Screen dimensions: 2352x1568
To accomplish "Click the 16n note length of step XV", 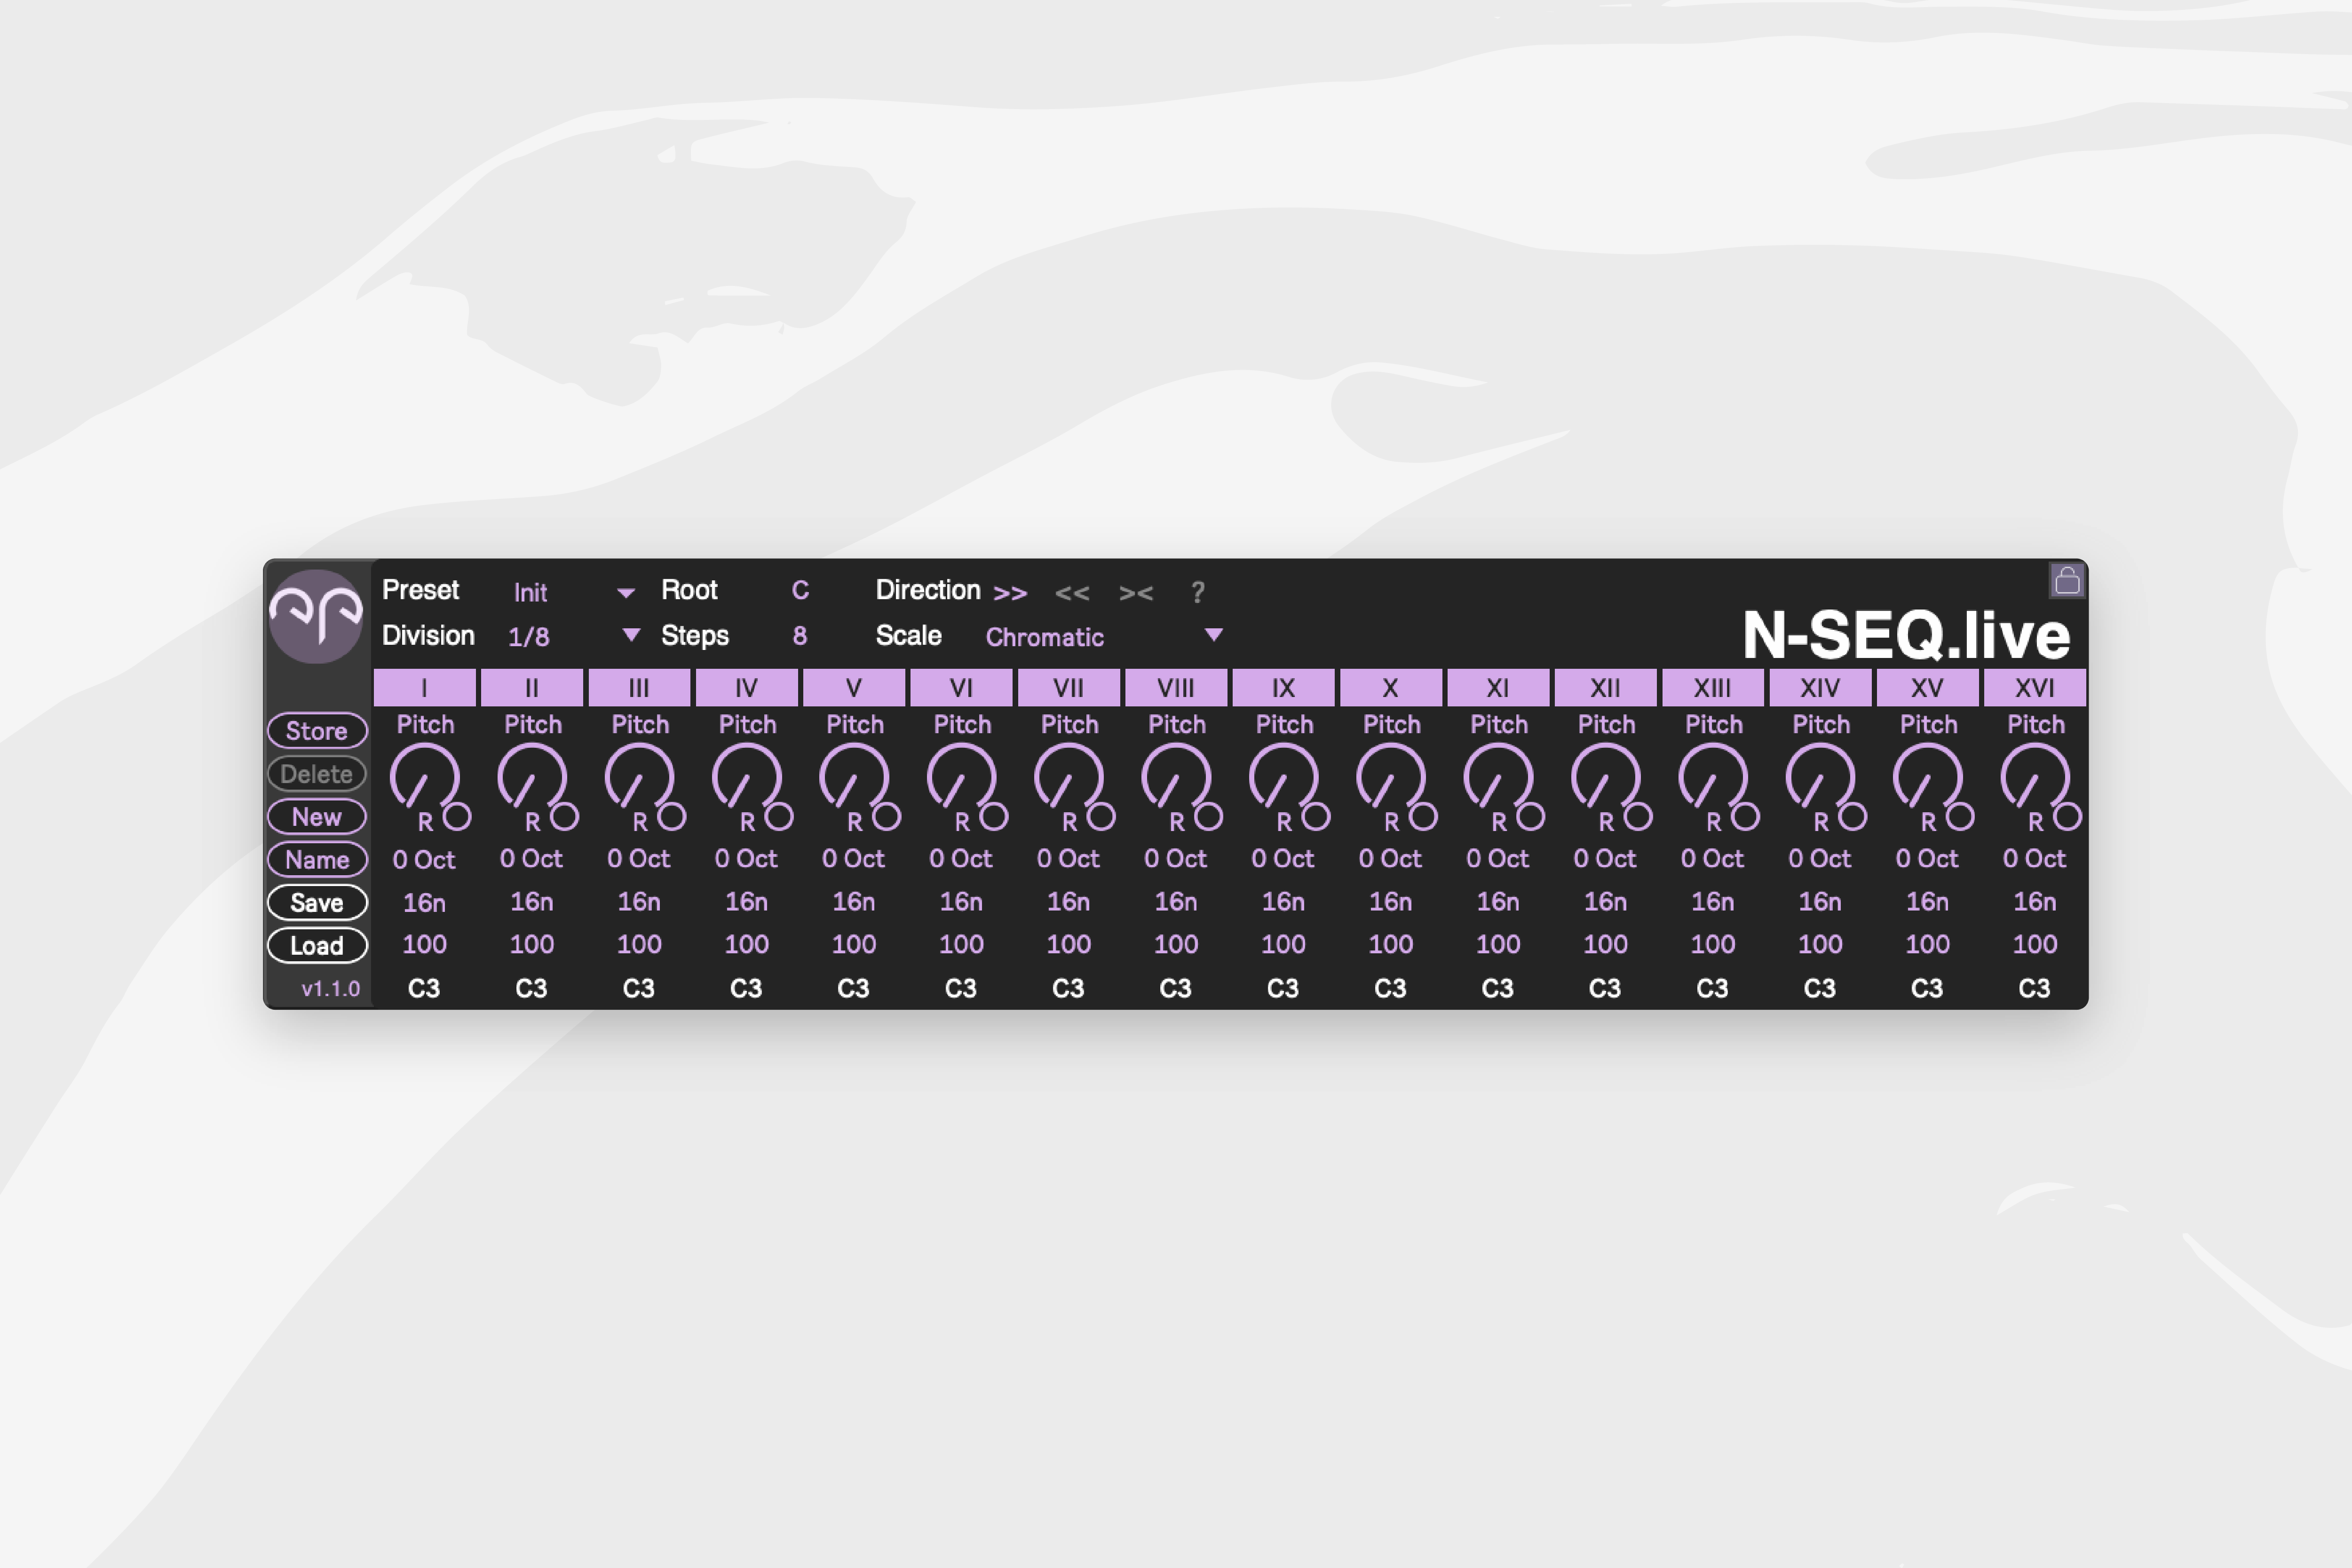I will point(1927,902).
